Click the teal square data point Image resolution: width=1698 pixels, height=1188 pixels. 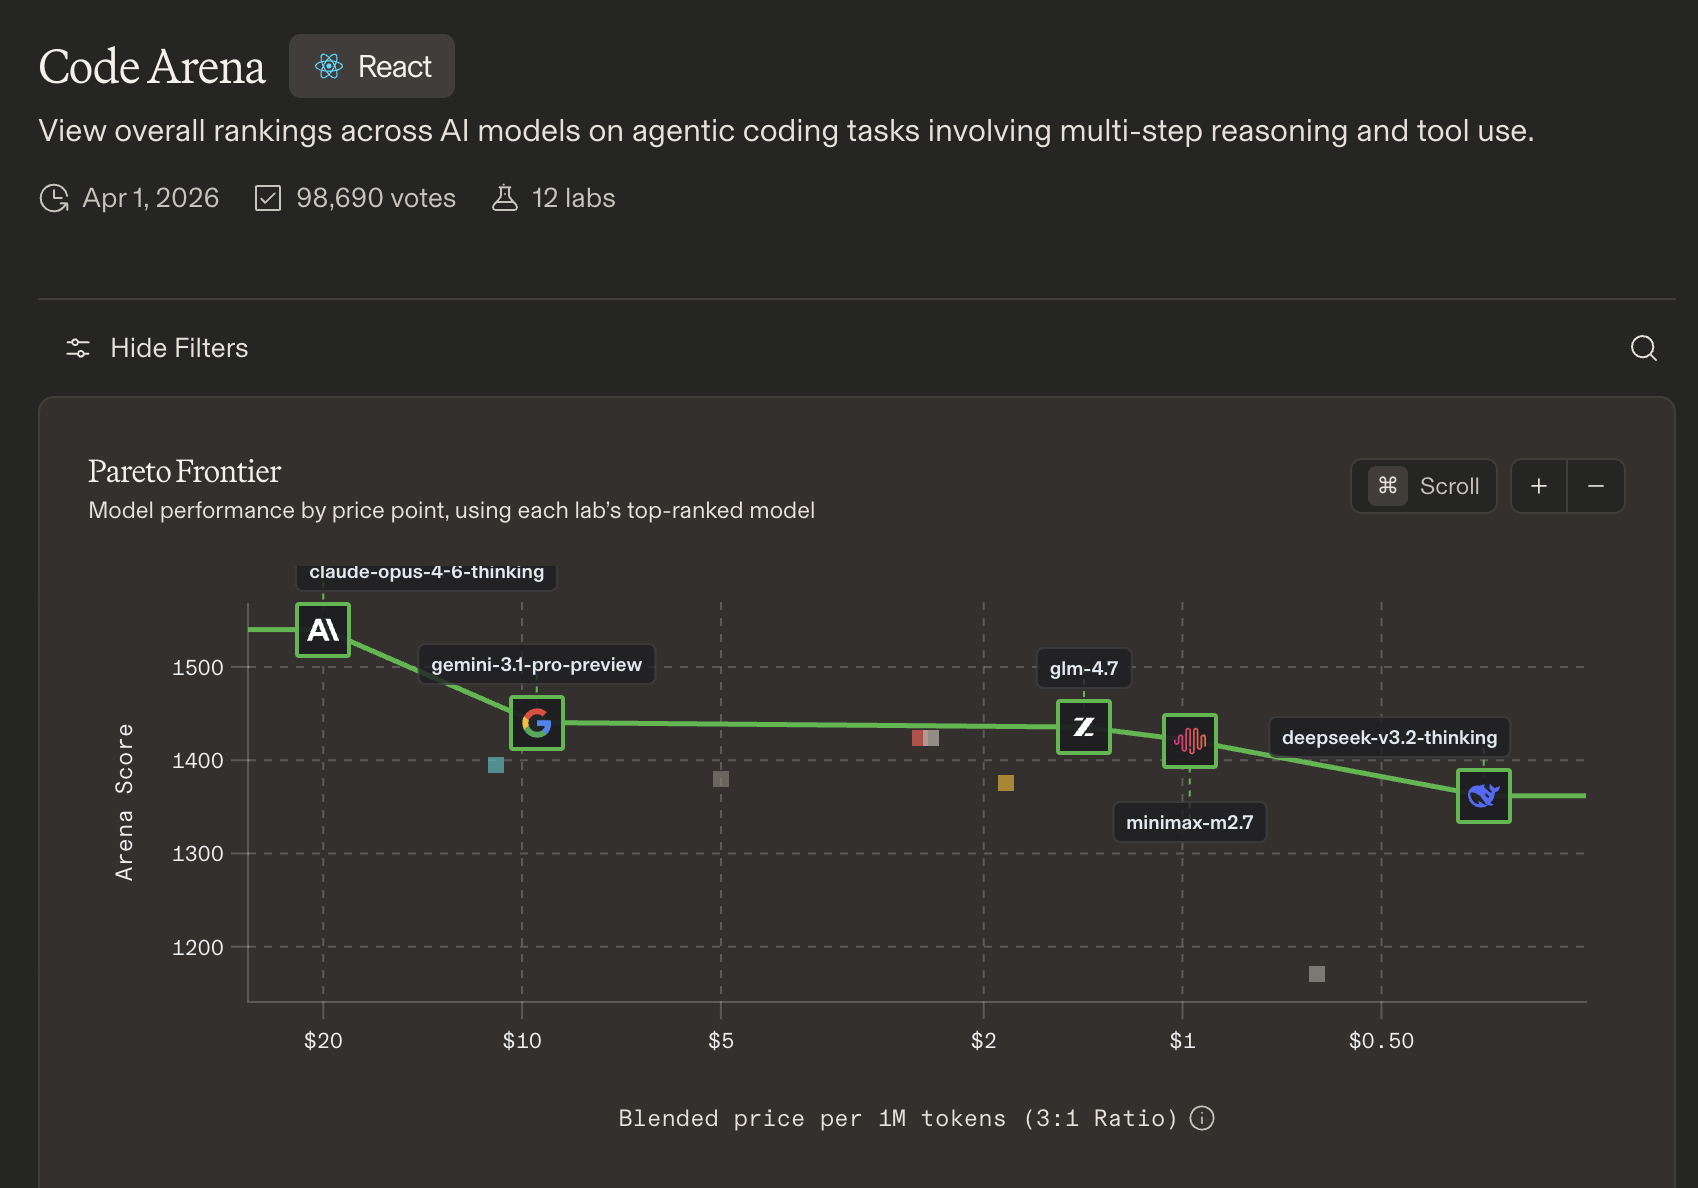[496, 765]
